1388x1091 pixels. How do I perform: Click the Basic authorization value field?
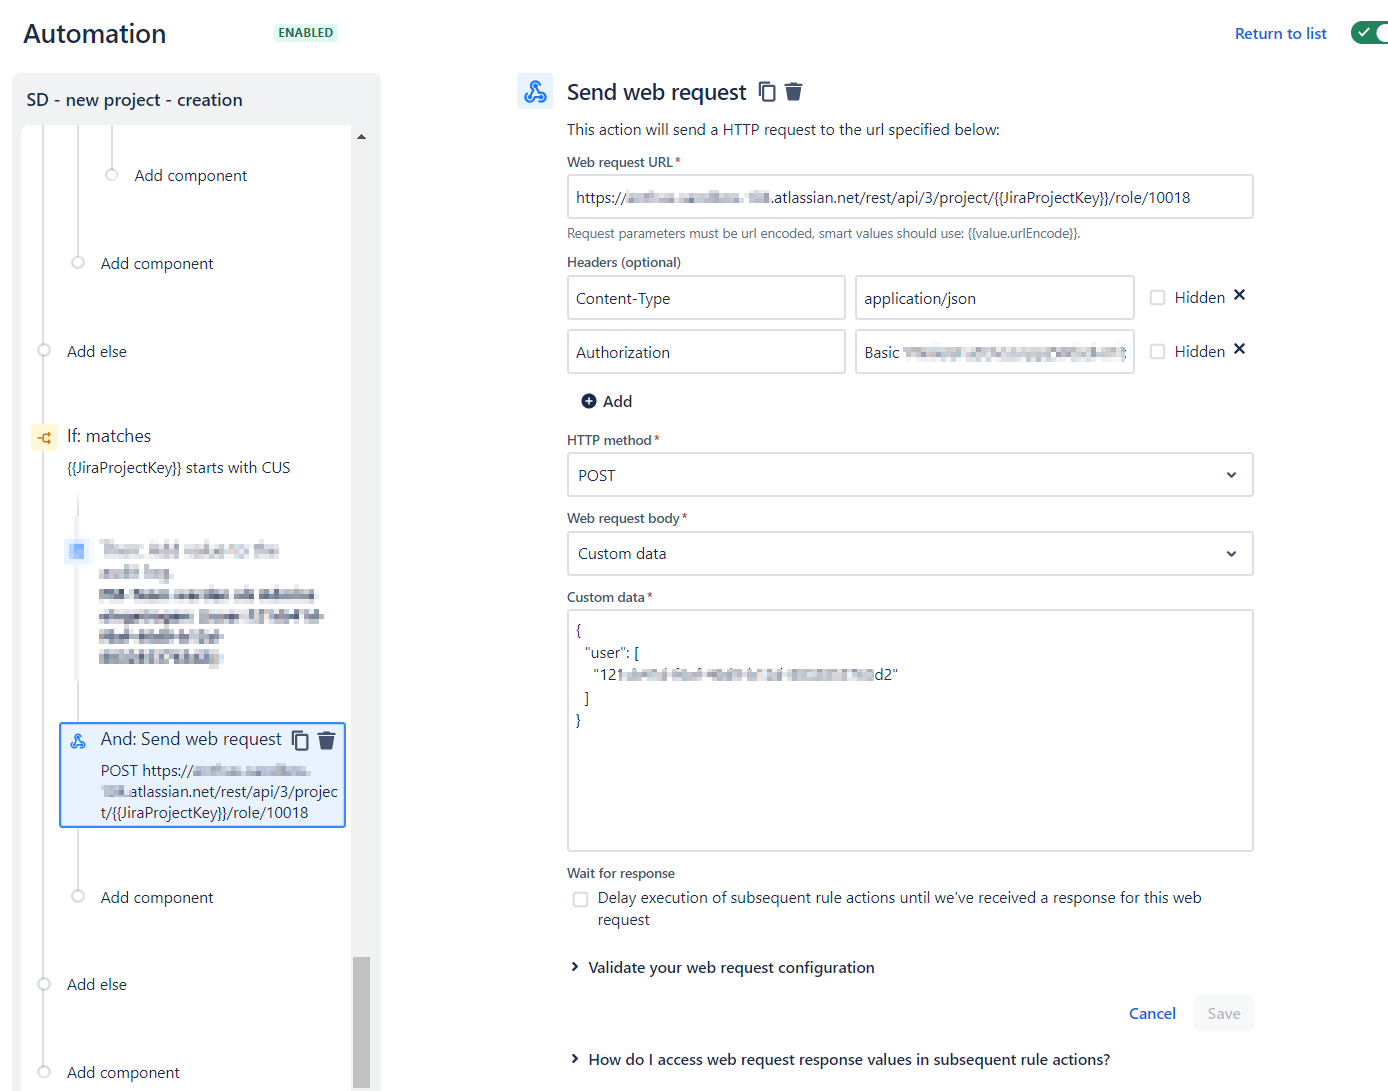point(994,352)
